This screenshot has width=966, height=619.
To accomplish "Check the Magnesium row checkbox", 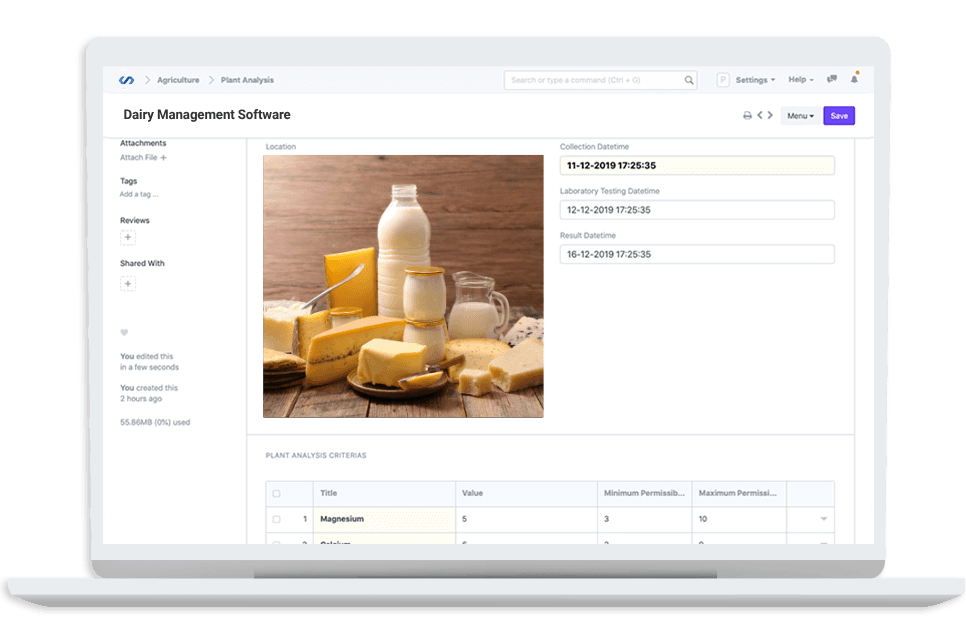I will click(277, 519).
